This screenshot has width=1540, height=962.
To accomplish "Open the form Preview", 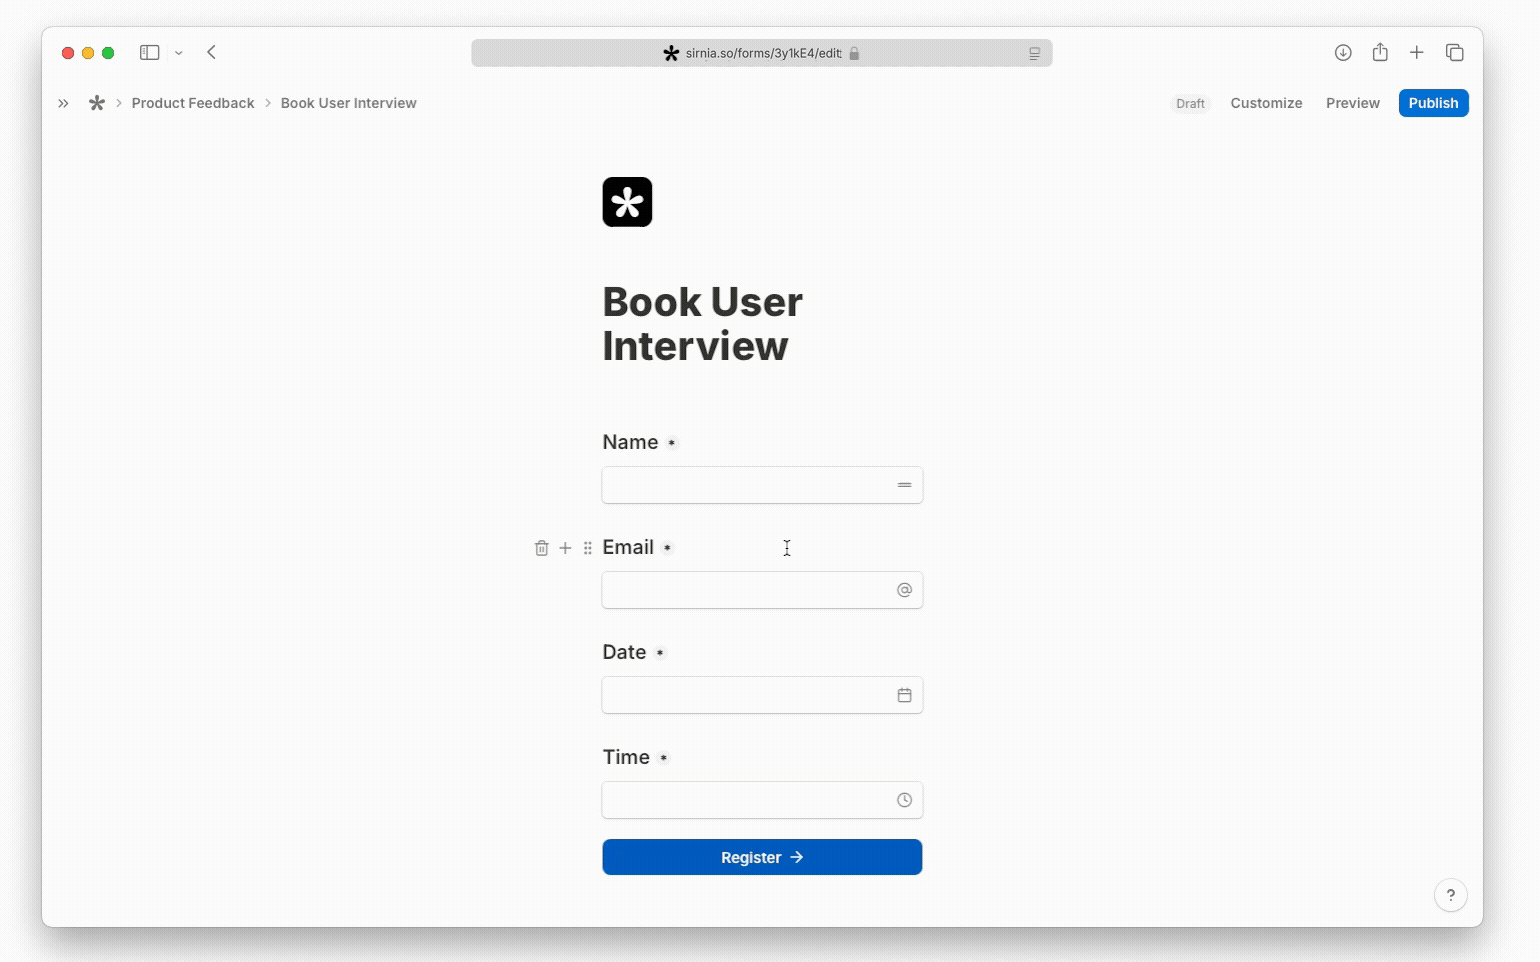I will 1352,103.
